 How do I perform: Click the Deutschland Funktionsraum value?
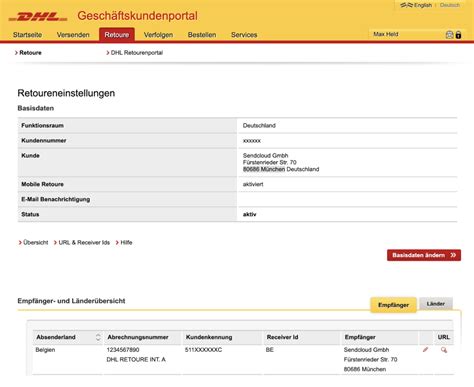259,125
